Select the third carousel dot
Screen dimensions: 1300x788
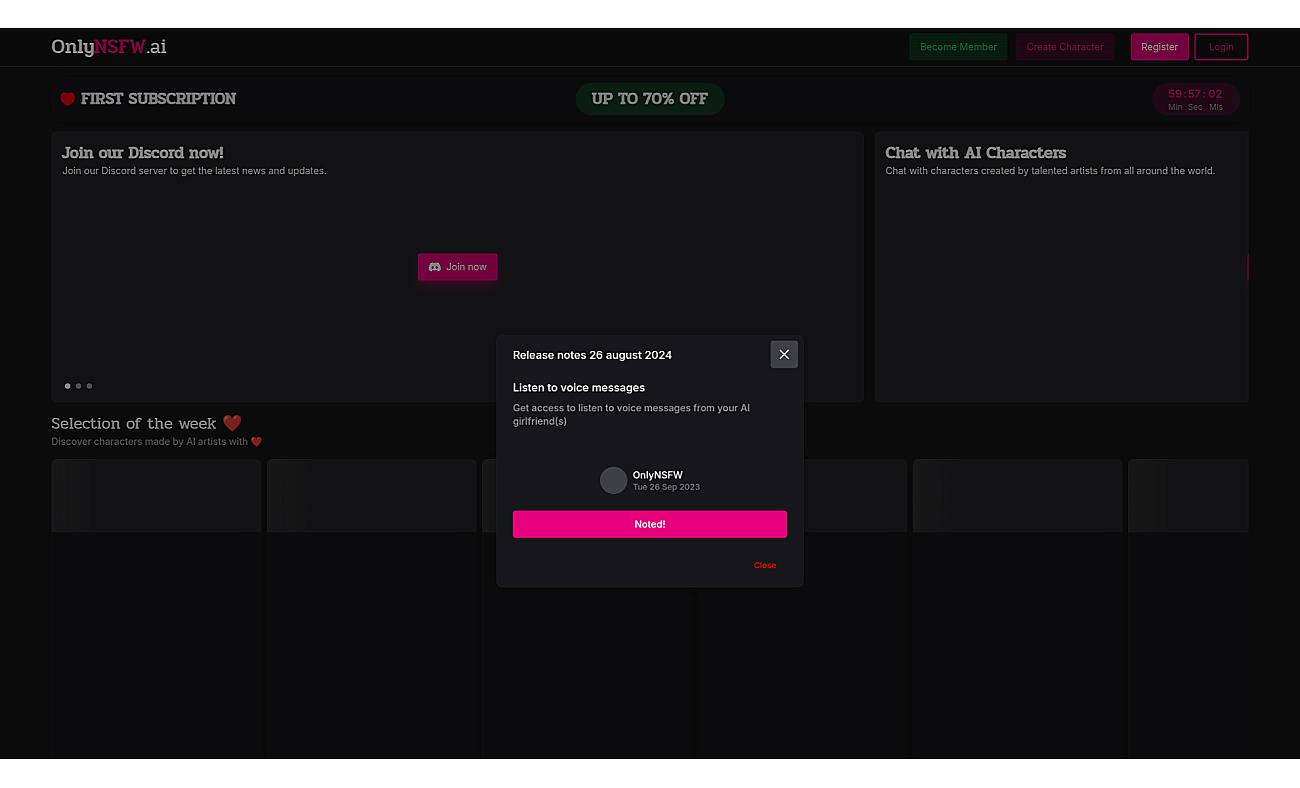point(89,386)
